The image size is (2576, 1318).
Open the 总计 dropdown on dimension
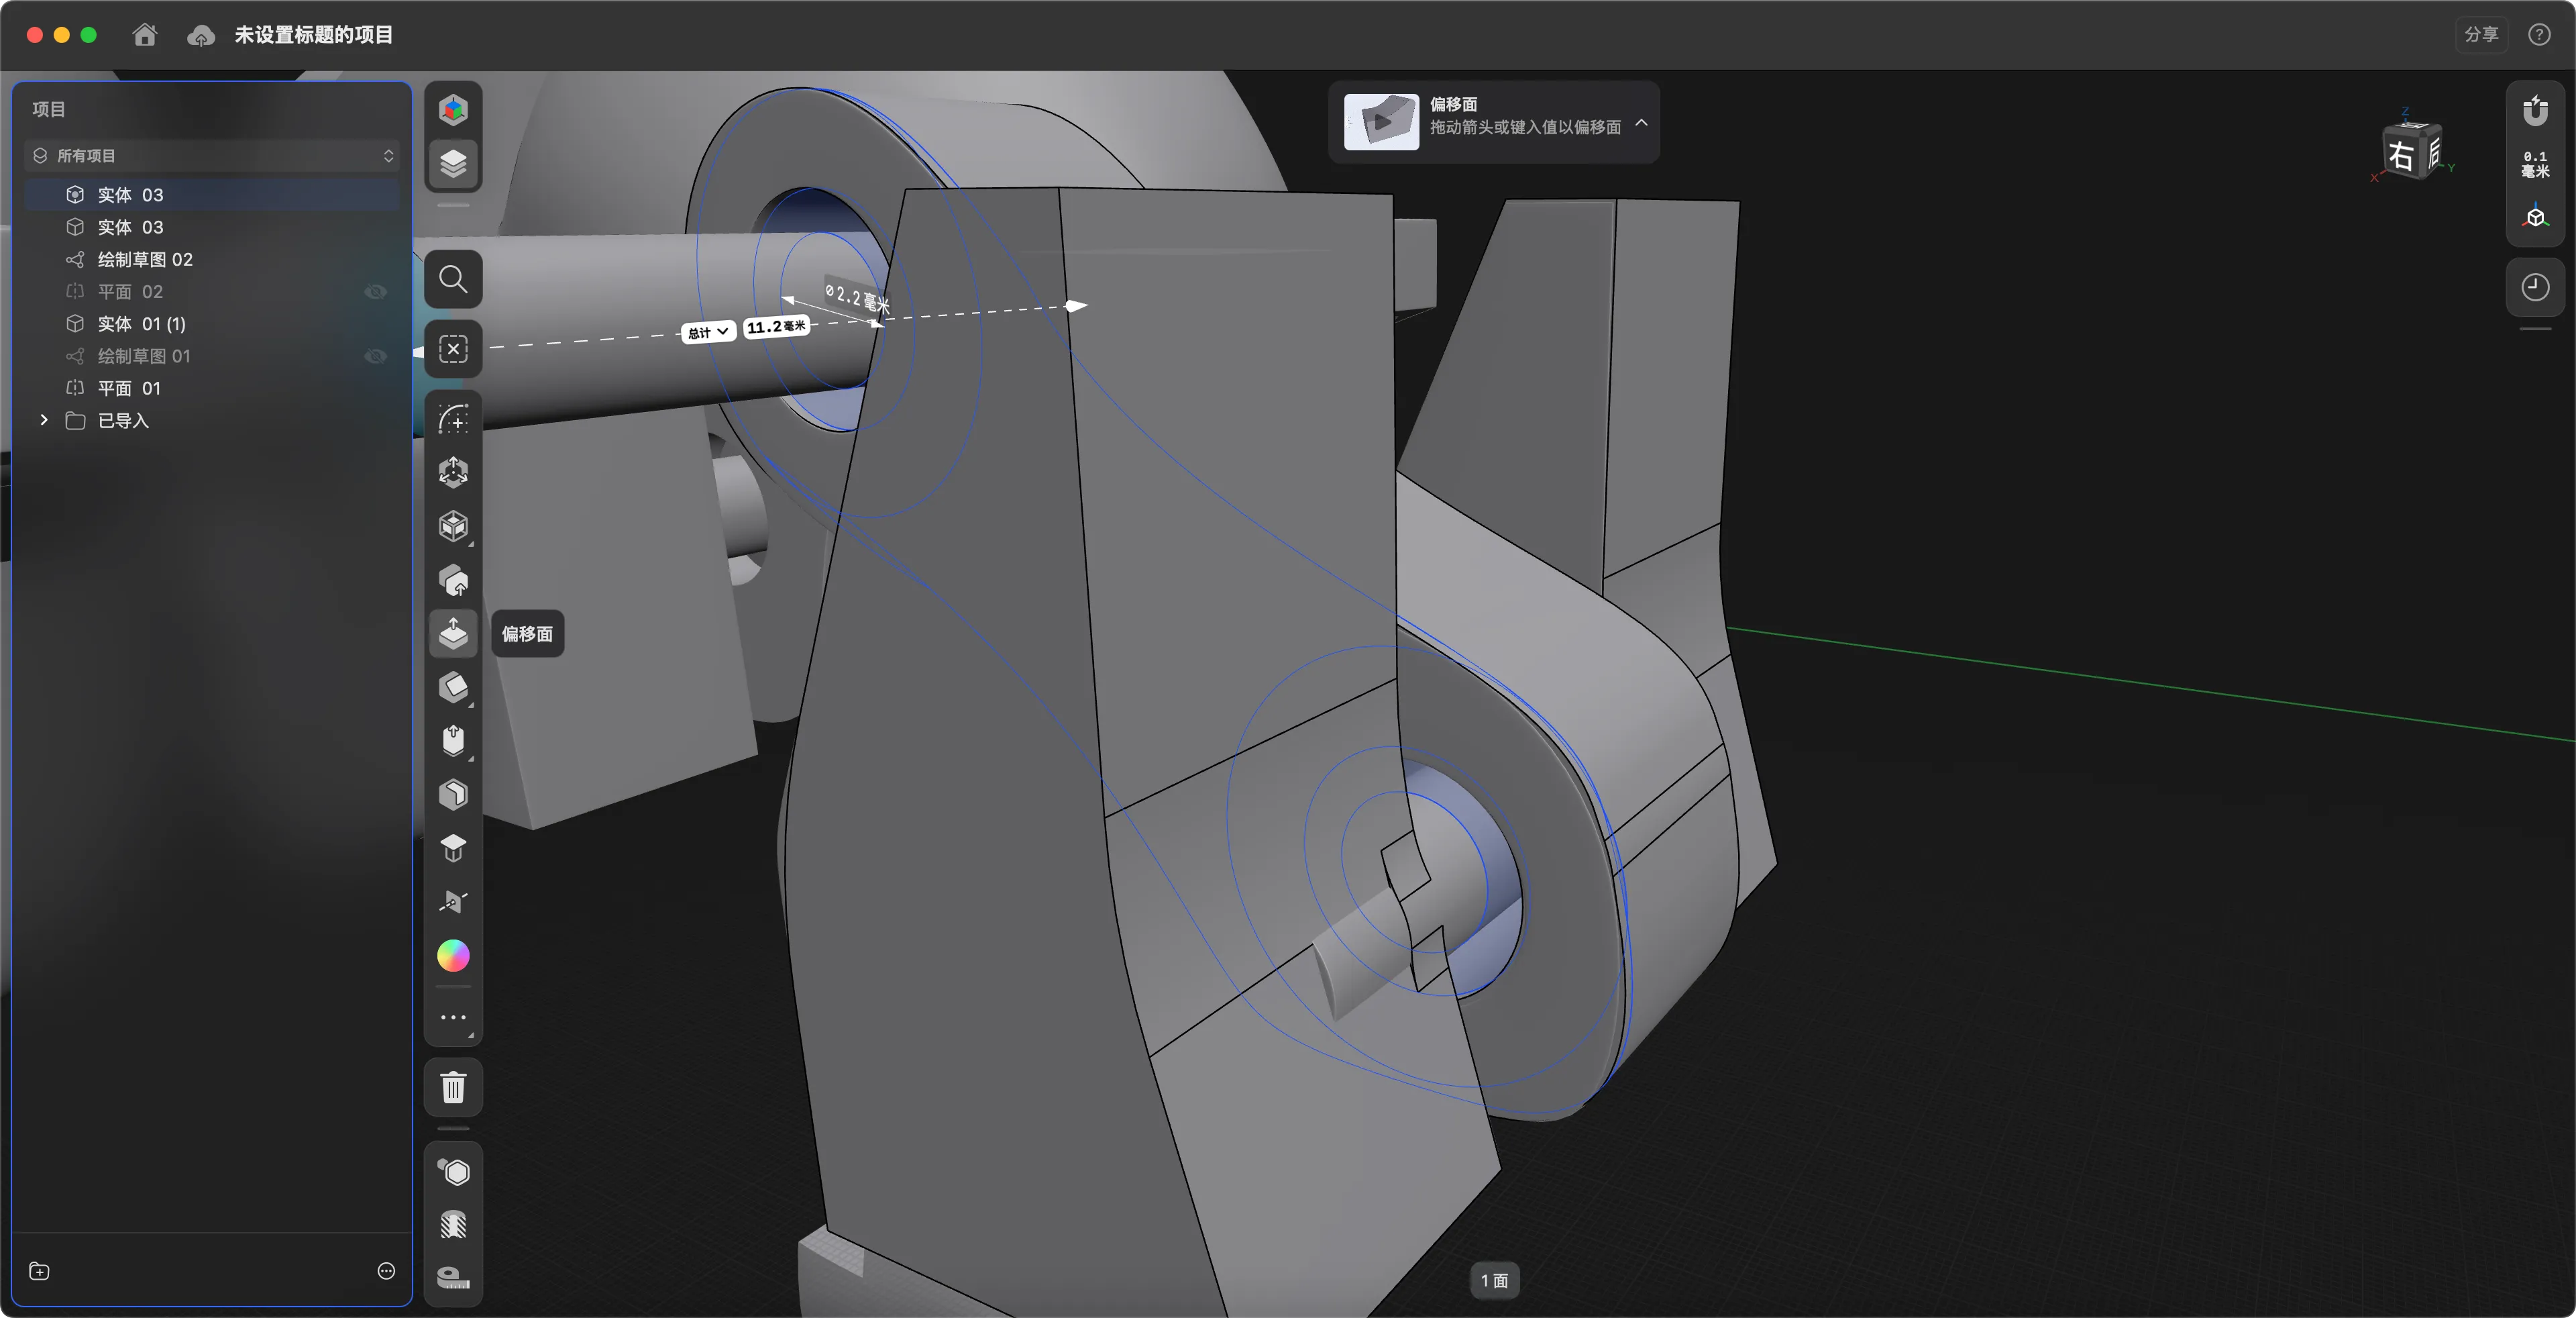[708, 332]
